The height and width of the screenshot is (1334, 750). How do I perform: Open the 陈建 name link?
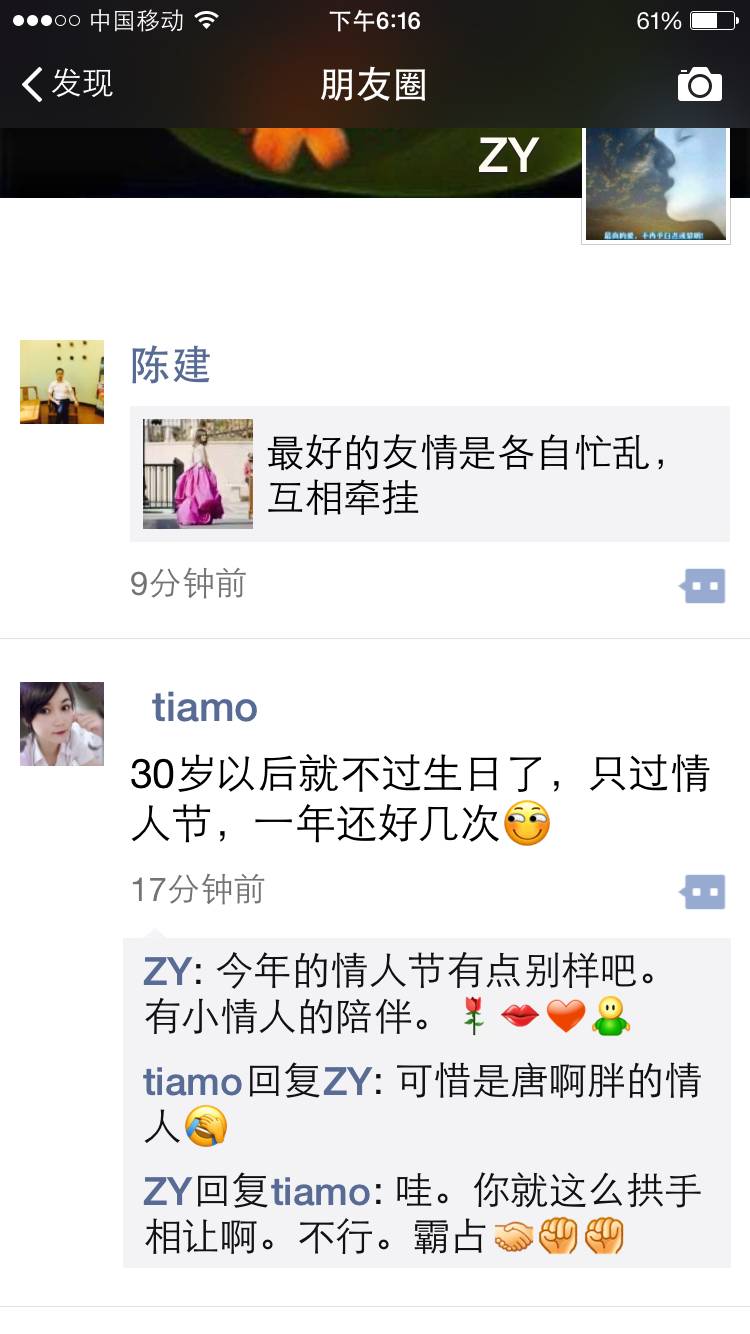pos(170,366)
